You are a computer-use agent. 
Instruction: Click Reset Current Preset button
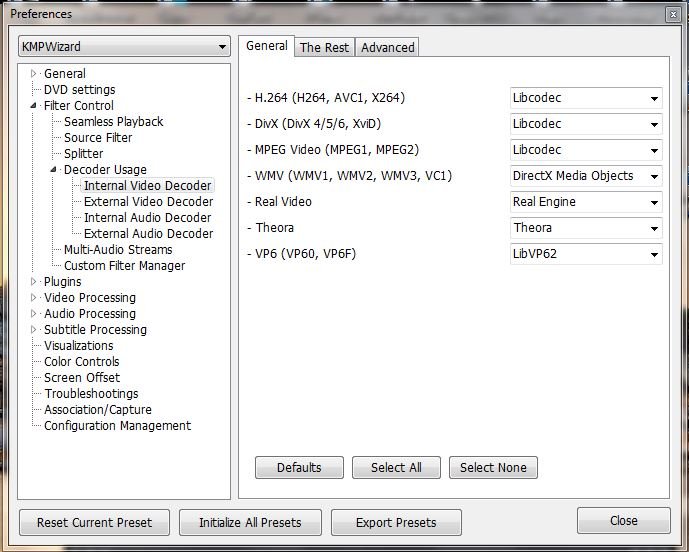pos(94,522)
